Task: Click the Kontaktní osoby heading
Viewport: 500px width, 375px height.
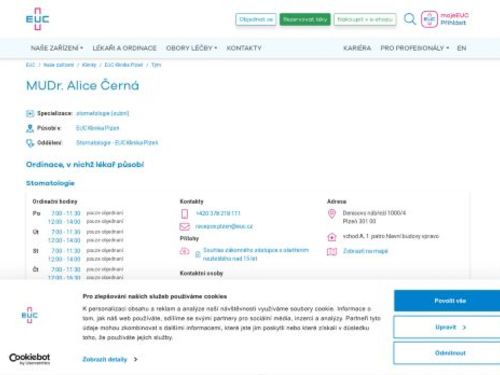Action: coord(201,273)
